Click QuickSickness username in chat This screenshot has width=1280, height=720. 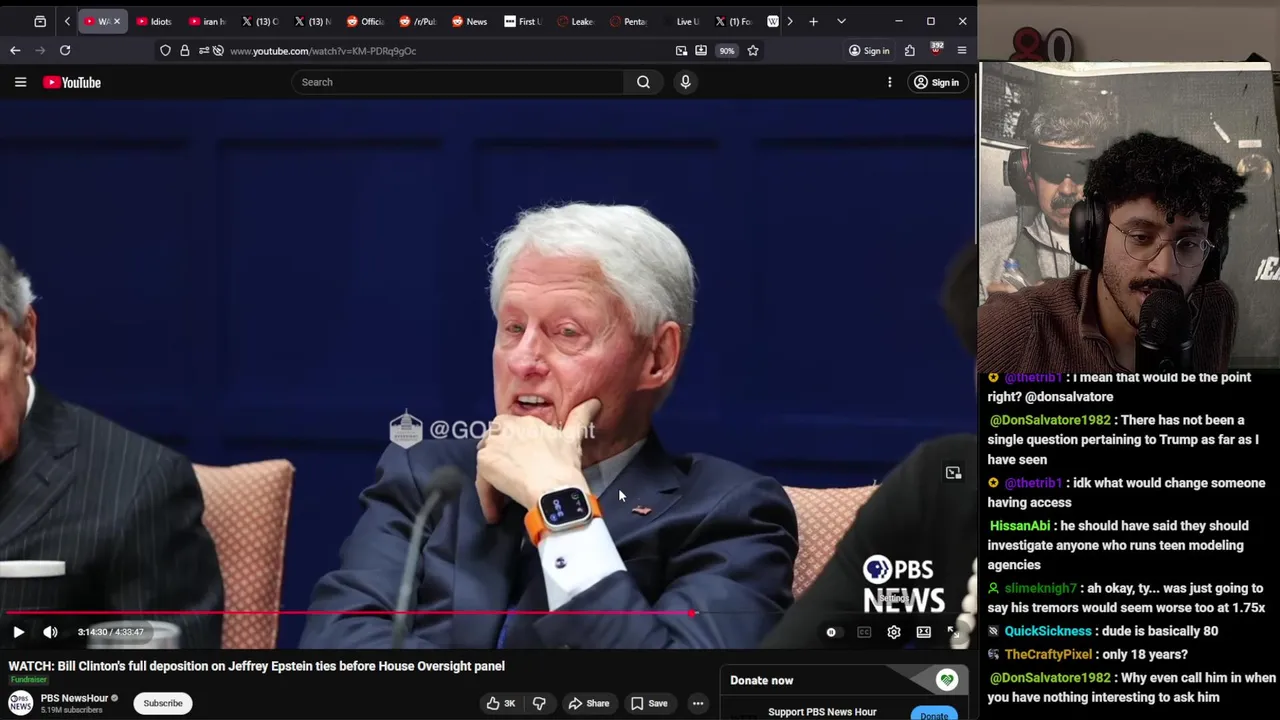tap(1048, 631)
